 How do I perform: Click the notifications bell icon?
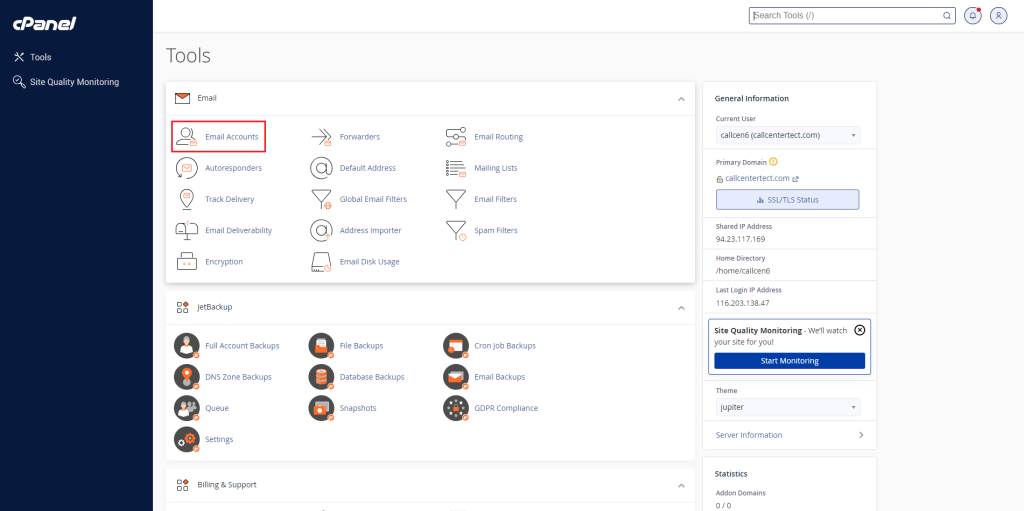point(972,16)
